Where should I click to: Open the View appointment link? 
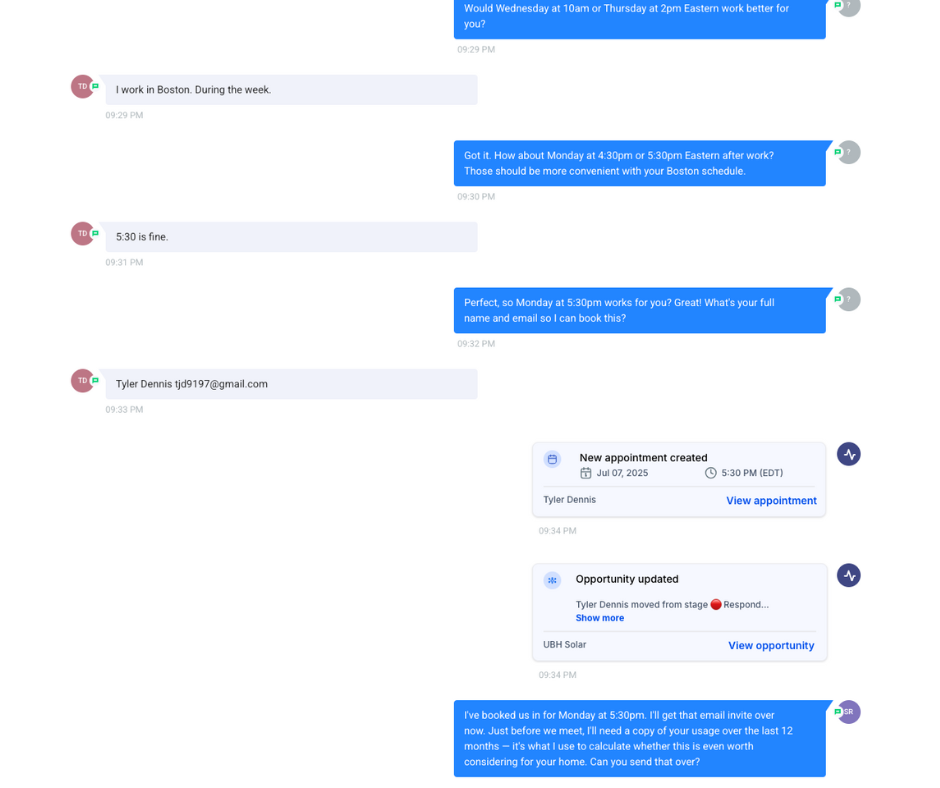(x=771, y=500)
